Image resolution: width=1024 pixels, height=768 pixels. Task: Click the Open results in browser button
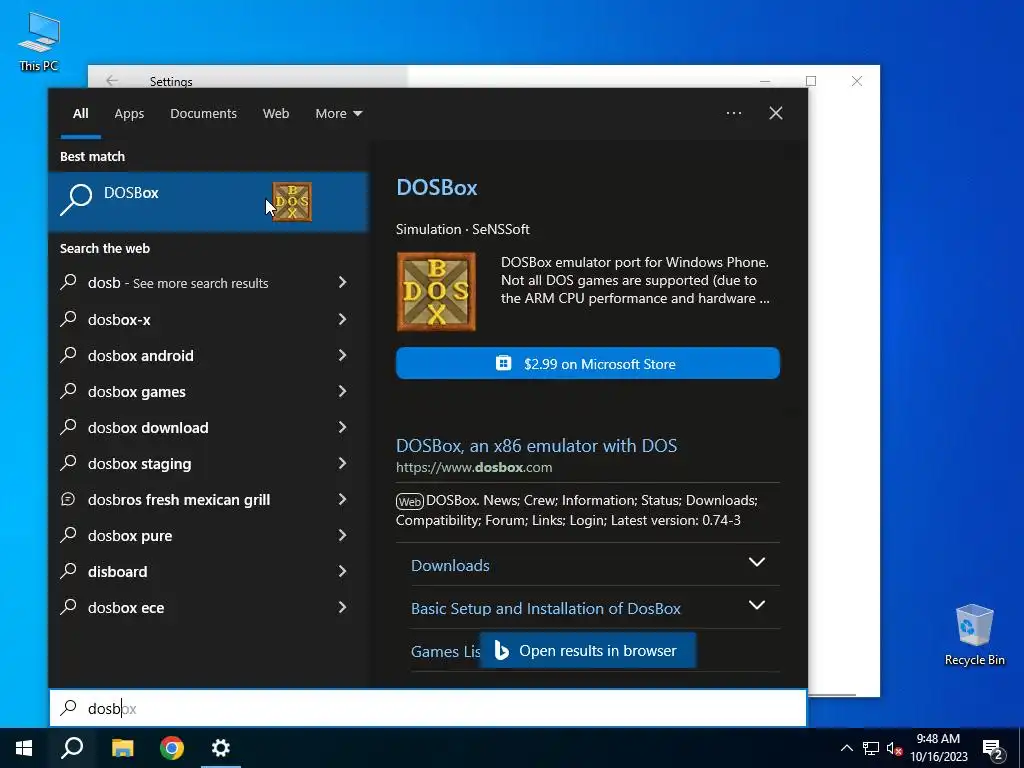(588, 650)
